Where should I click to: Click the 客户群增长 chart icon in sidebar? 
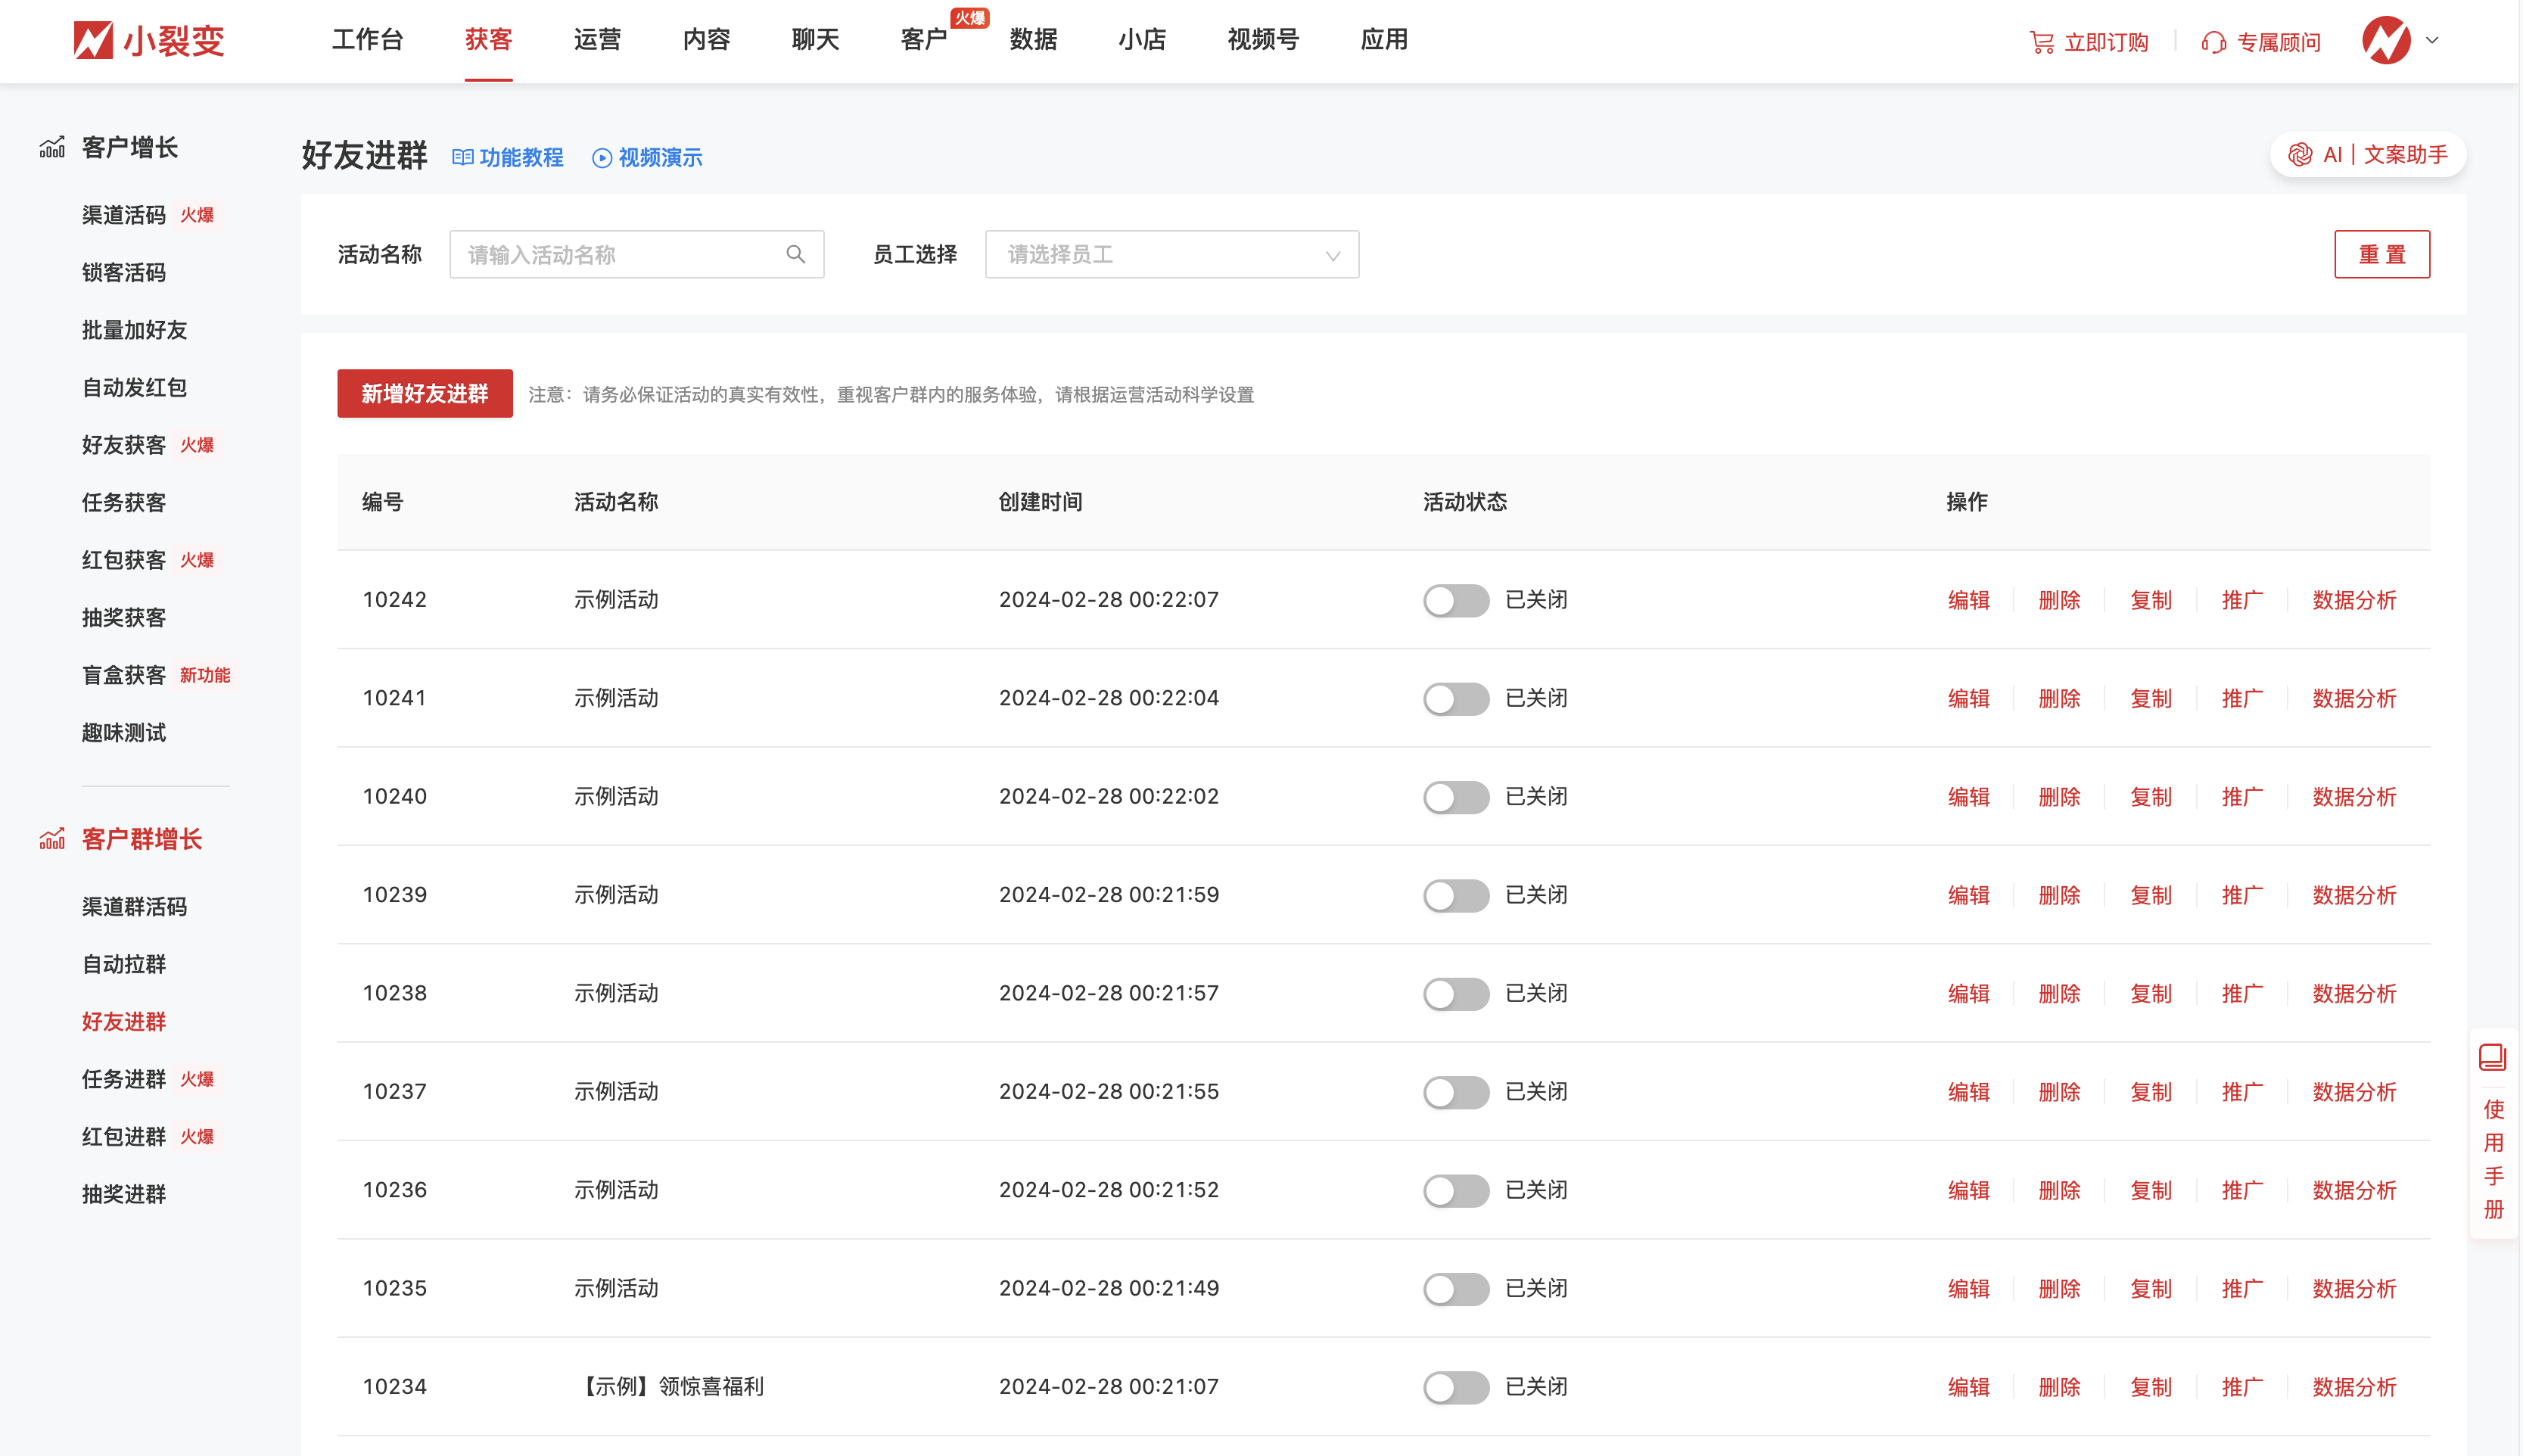pos(52,839)
